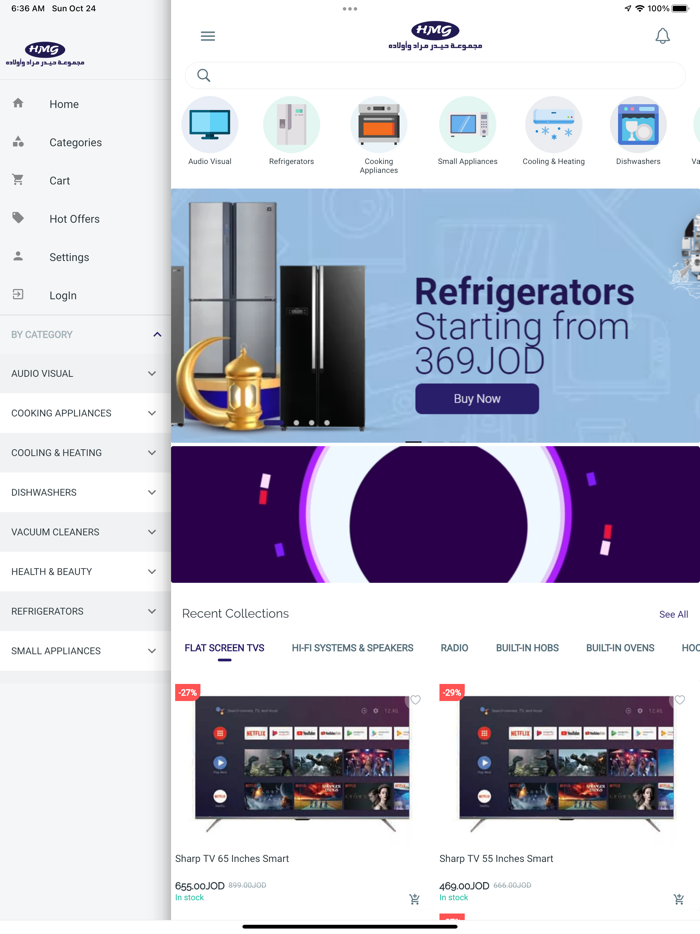The width and height of the screenshot is (700, 934).
Task: Open the Sharp TV 55 Inches Smart title
Action: coord(496,858)
